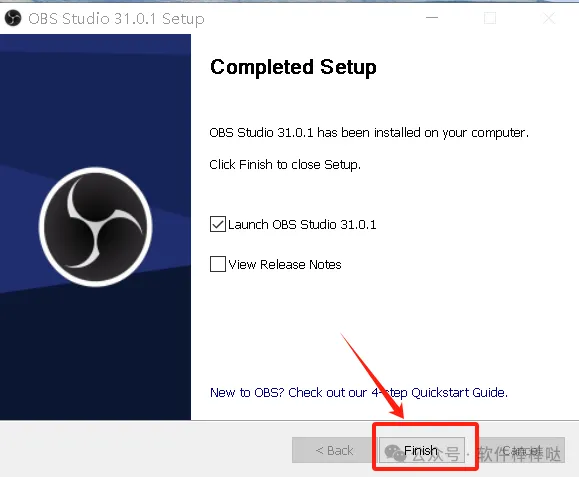Viewport: 579px width, 477px height.
Task: Click the OBS icon in the title bar
Action: 13,18
